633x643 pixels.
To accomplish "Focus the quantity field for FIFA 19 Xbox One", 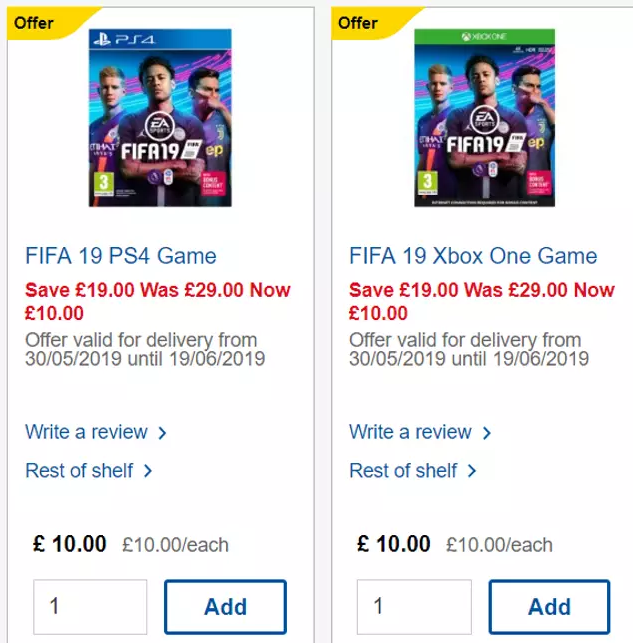I will click(x=414, y=606).
